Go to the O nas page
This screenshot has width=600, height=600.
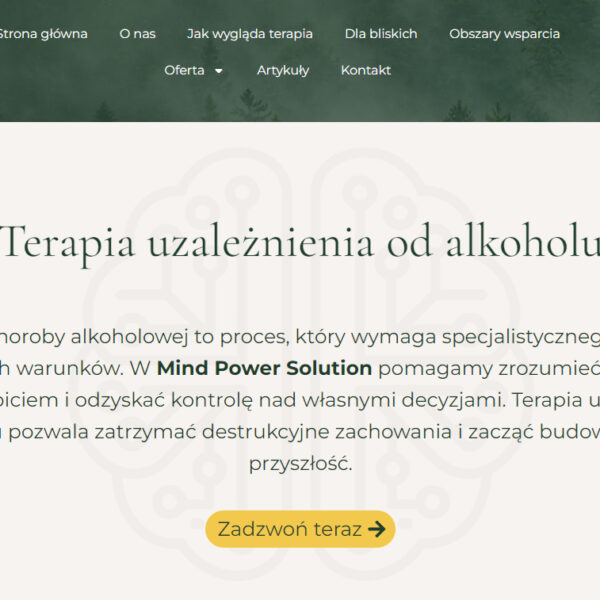[137, 34]
